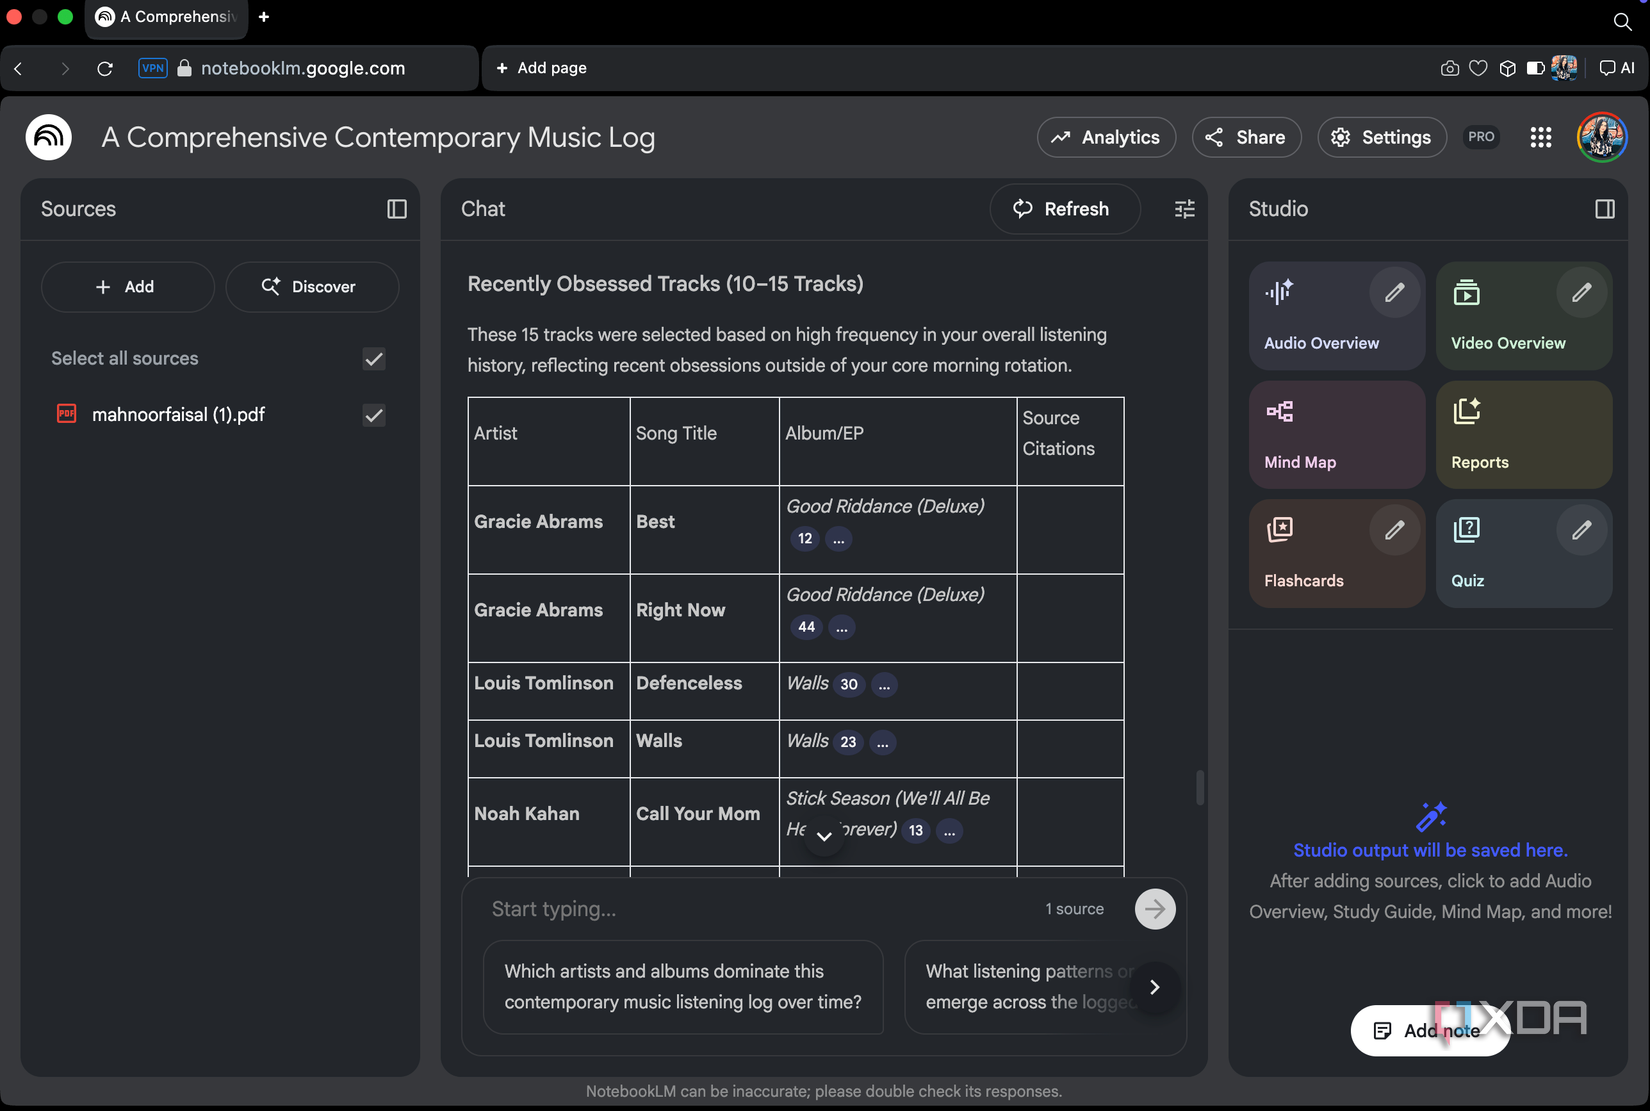Open Analytics for the notebook

tap(1106, 138)
